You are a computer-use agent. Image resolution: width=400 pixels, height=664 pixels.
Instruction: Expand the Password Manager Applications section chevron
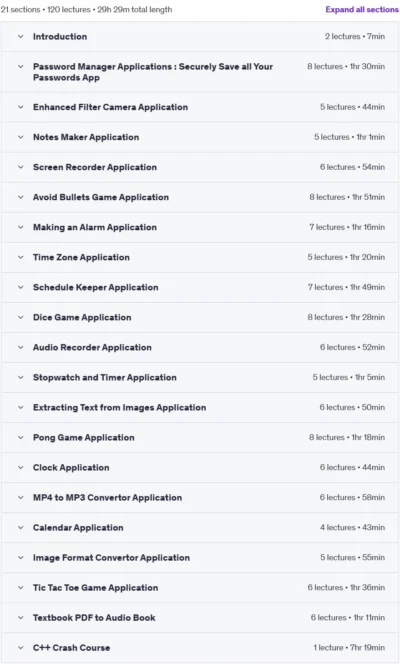(x=20, y=66)
